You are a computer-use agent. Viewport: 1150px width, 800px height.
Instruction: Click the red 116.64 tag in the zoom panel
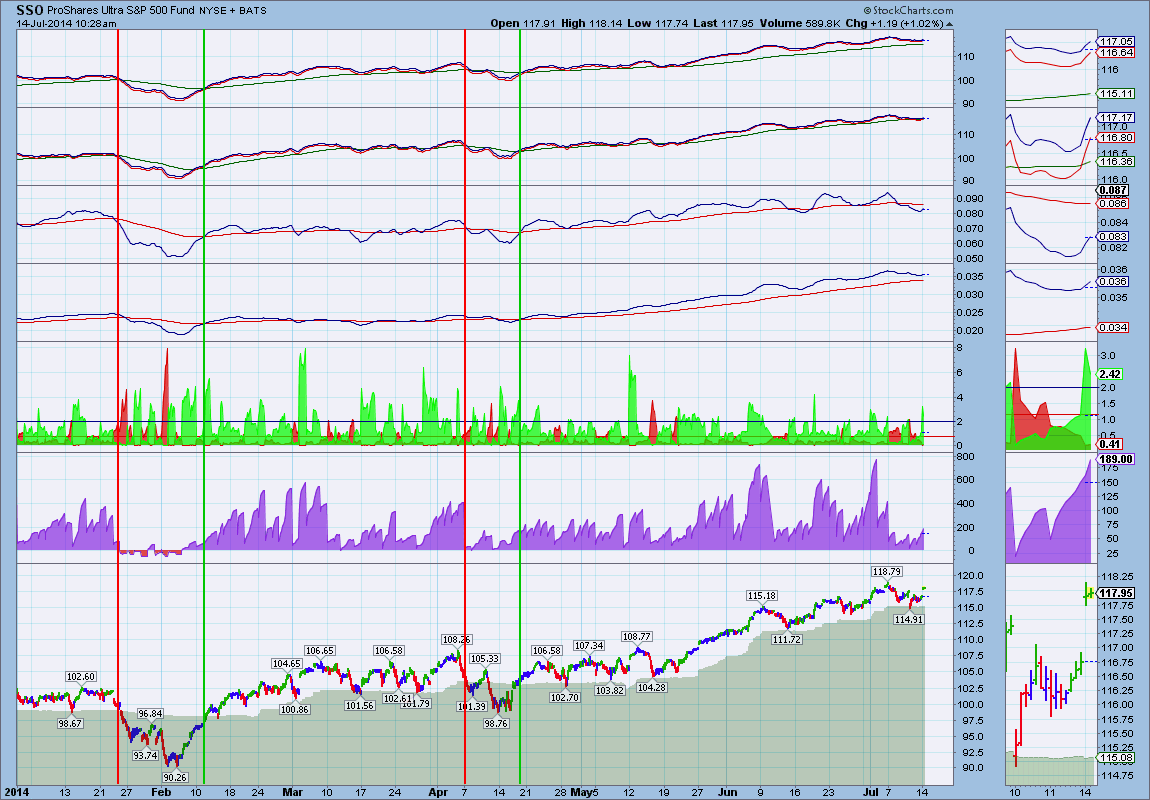(1116, 53)
